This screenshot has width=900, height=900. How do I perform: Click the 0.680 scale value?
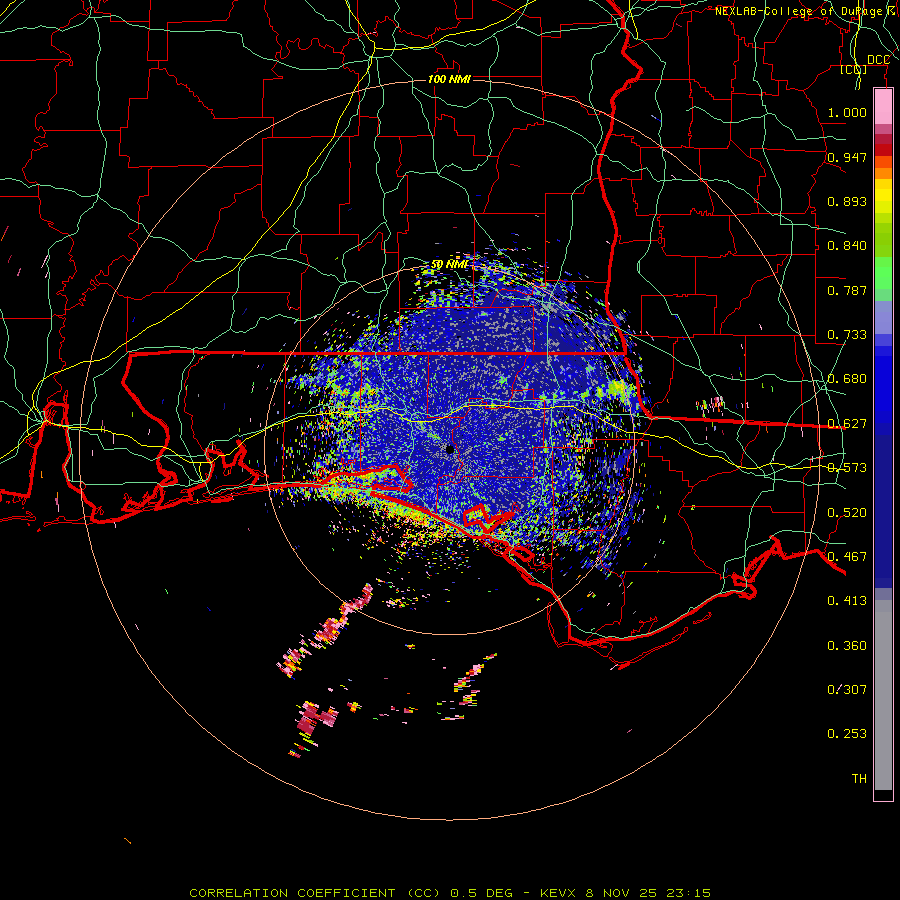847,379
